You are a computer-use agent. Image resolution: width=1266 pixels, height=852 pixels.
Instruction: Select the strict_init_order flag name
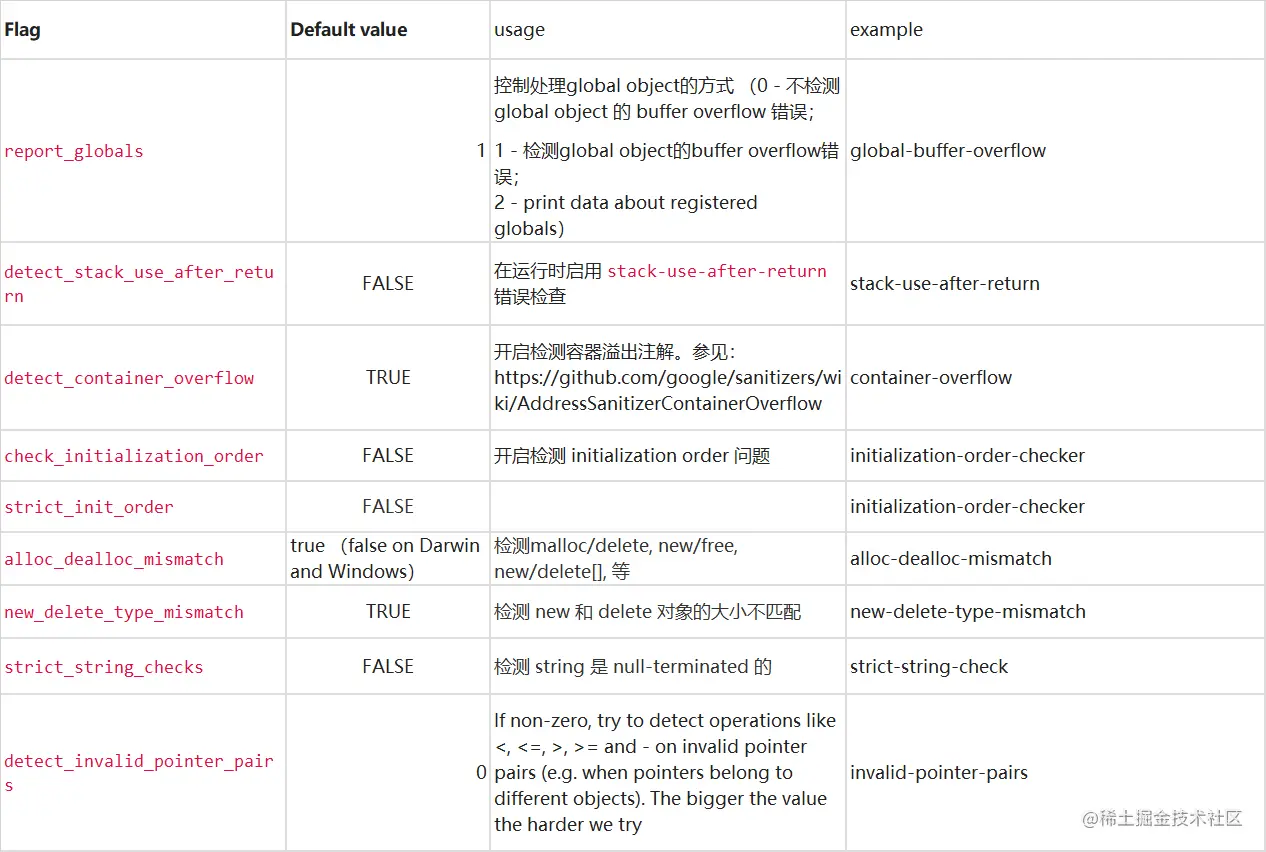[89, 507]
